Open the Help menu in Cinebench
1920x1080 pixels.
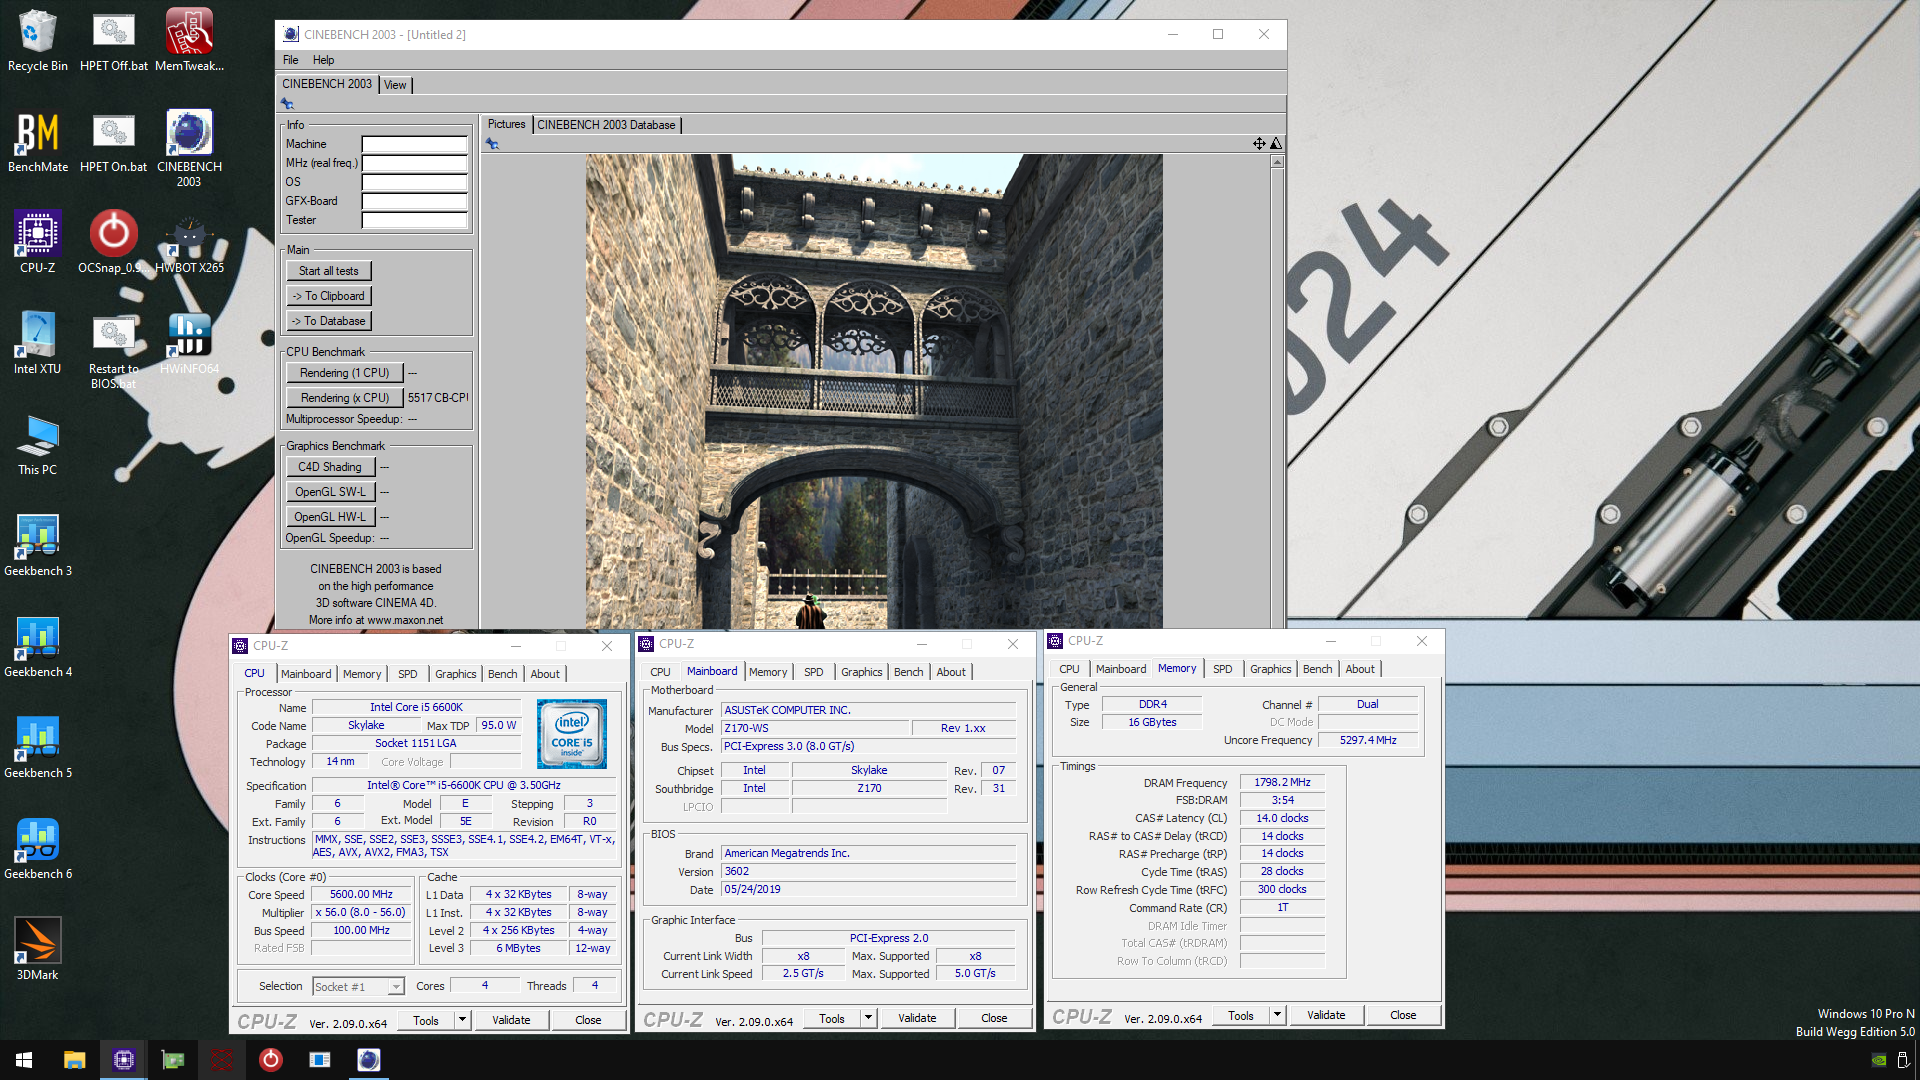[323, 60]
